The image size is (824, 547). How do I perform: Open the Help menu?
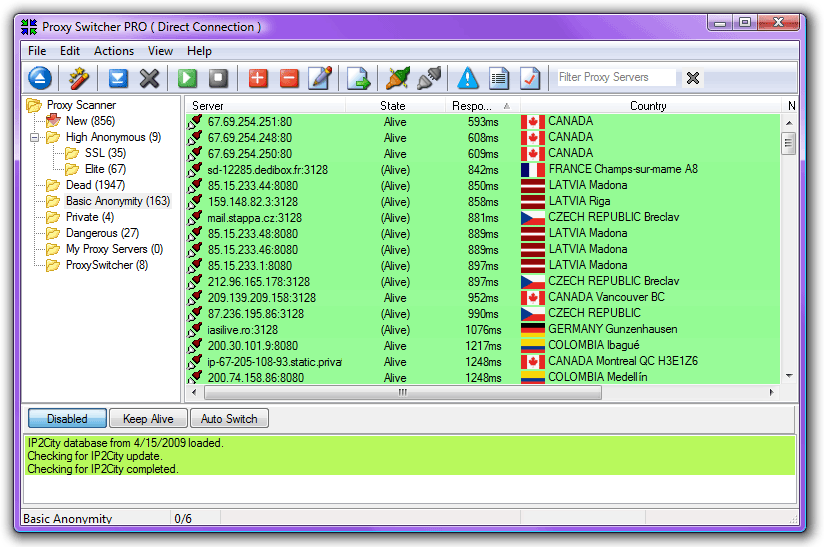tap(199, 51)
